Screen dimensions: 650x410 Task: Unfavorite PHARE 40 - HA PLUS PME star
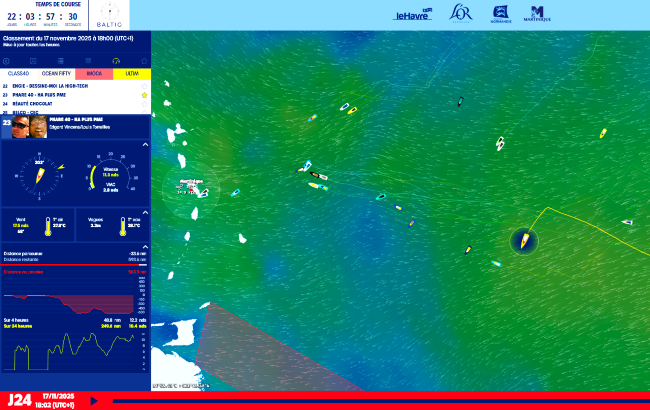(x=144, y=95)
